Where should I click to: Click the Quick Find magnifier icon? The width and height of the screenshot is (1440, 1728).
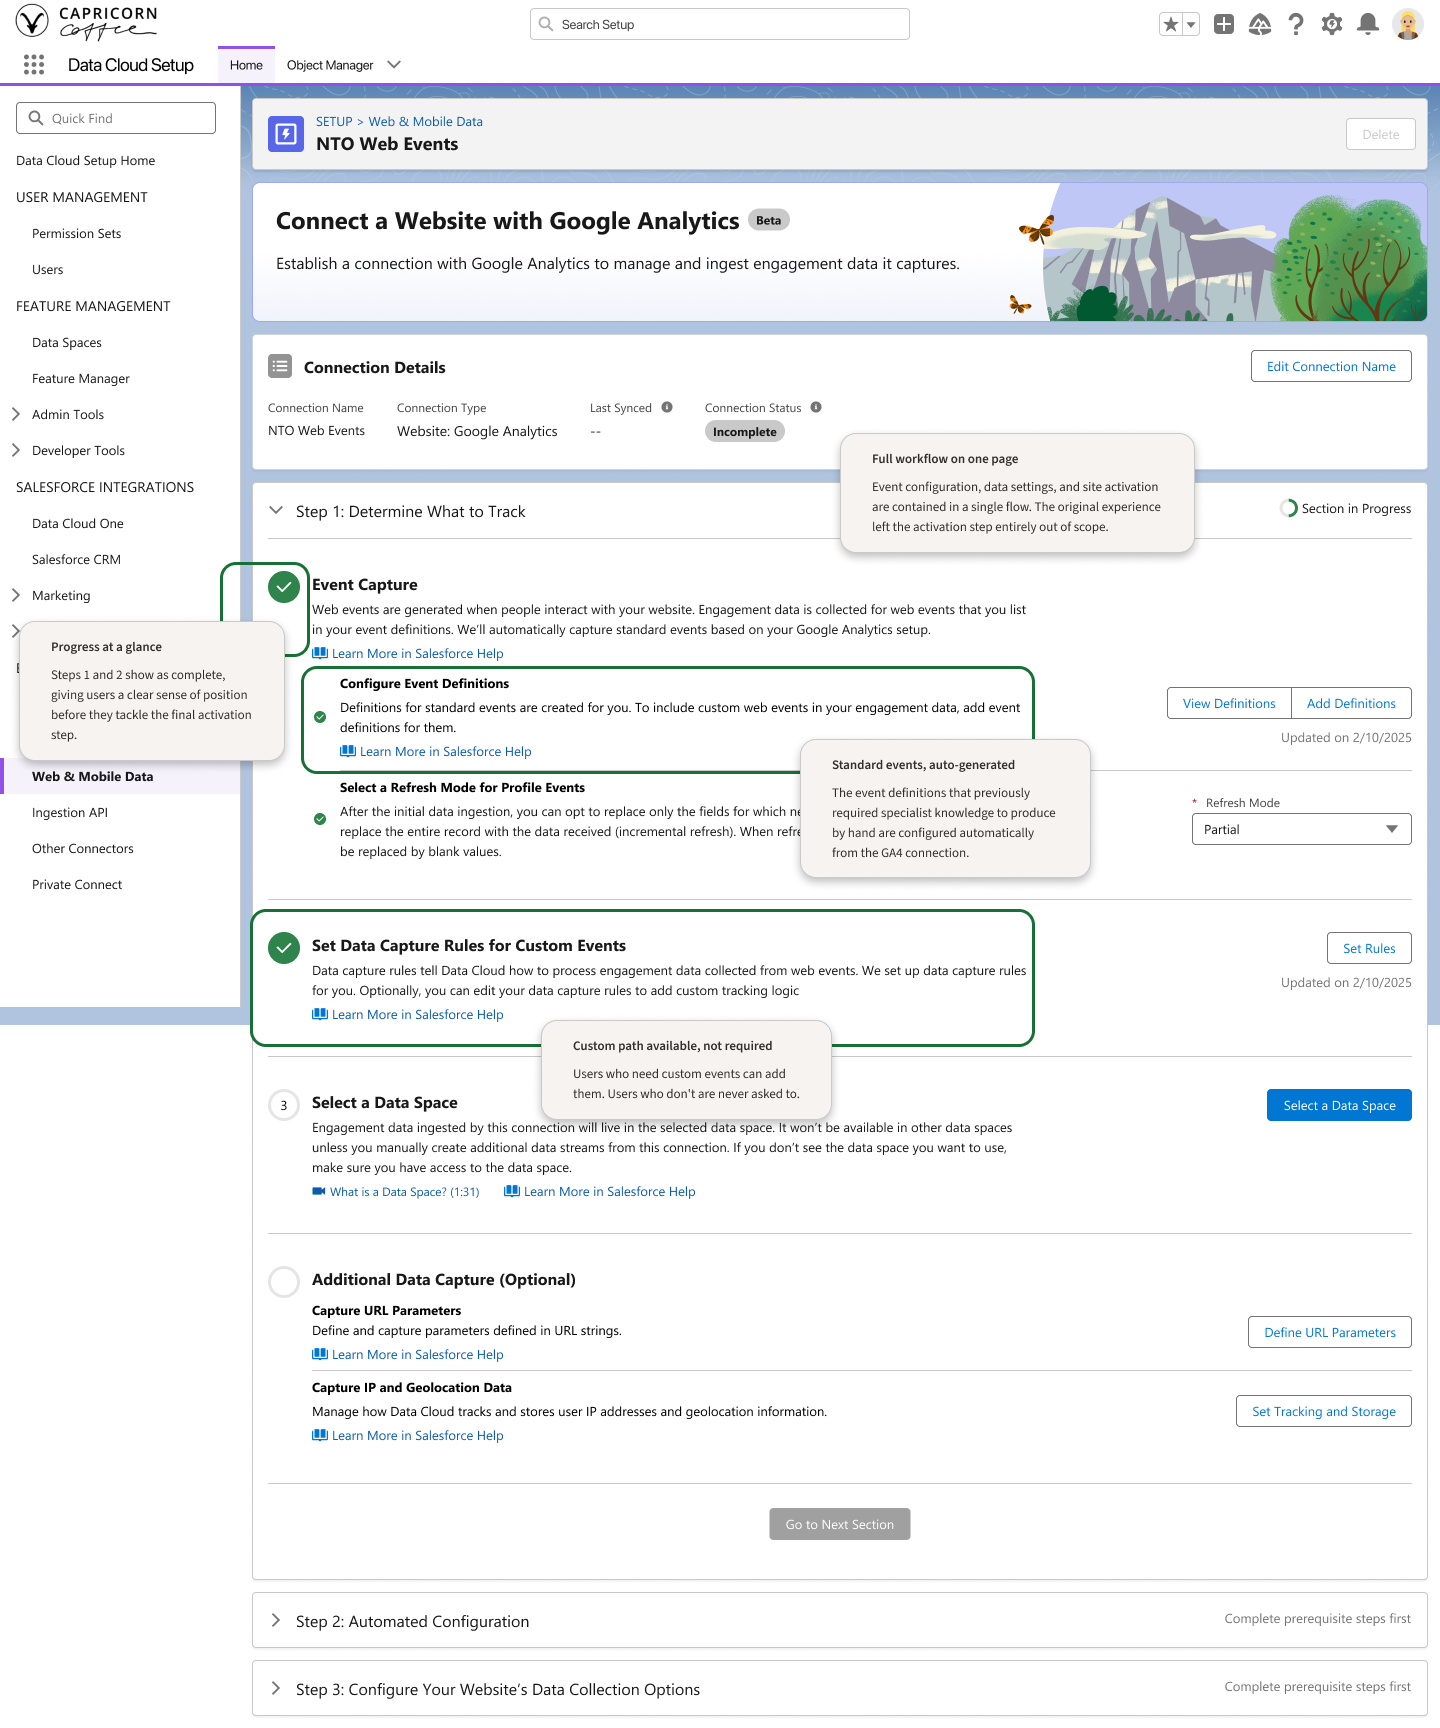click(36, 118)
